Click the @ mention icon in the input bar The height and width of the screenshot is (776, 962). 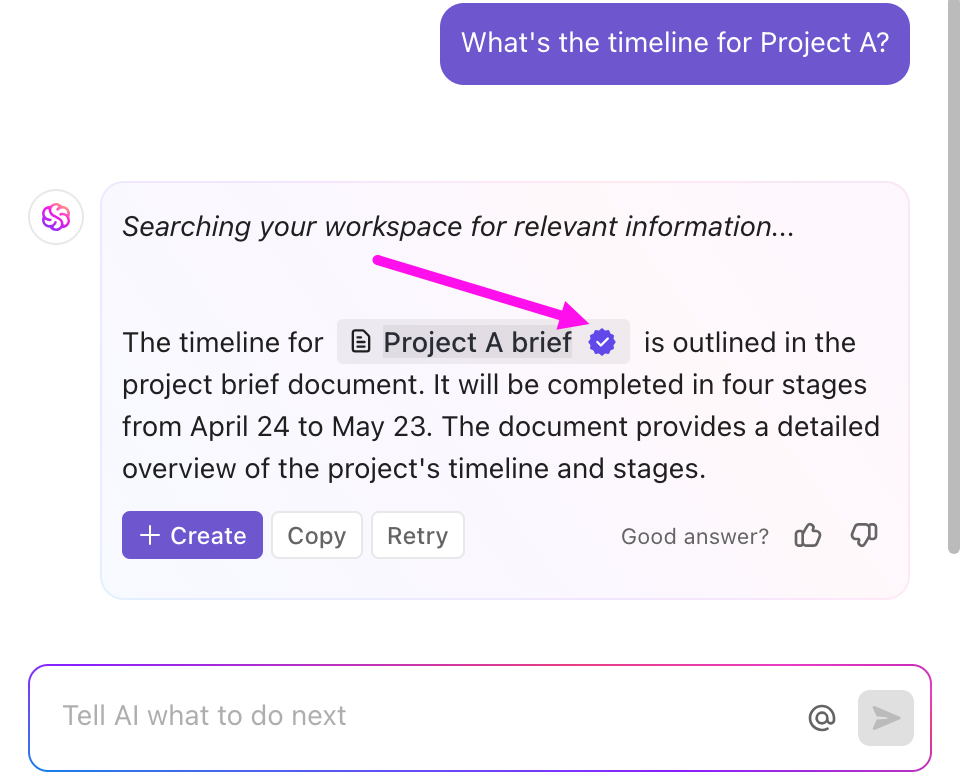coord(822,717)
